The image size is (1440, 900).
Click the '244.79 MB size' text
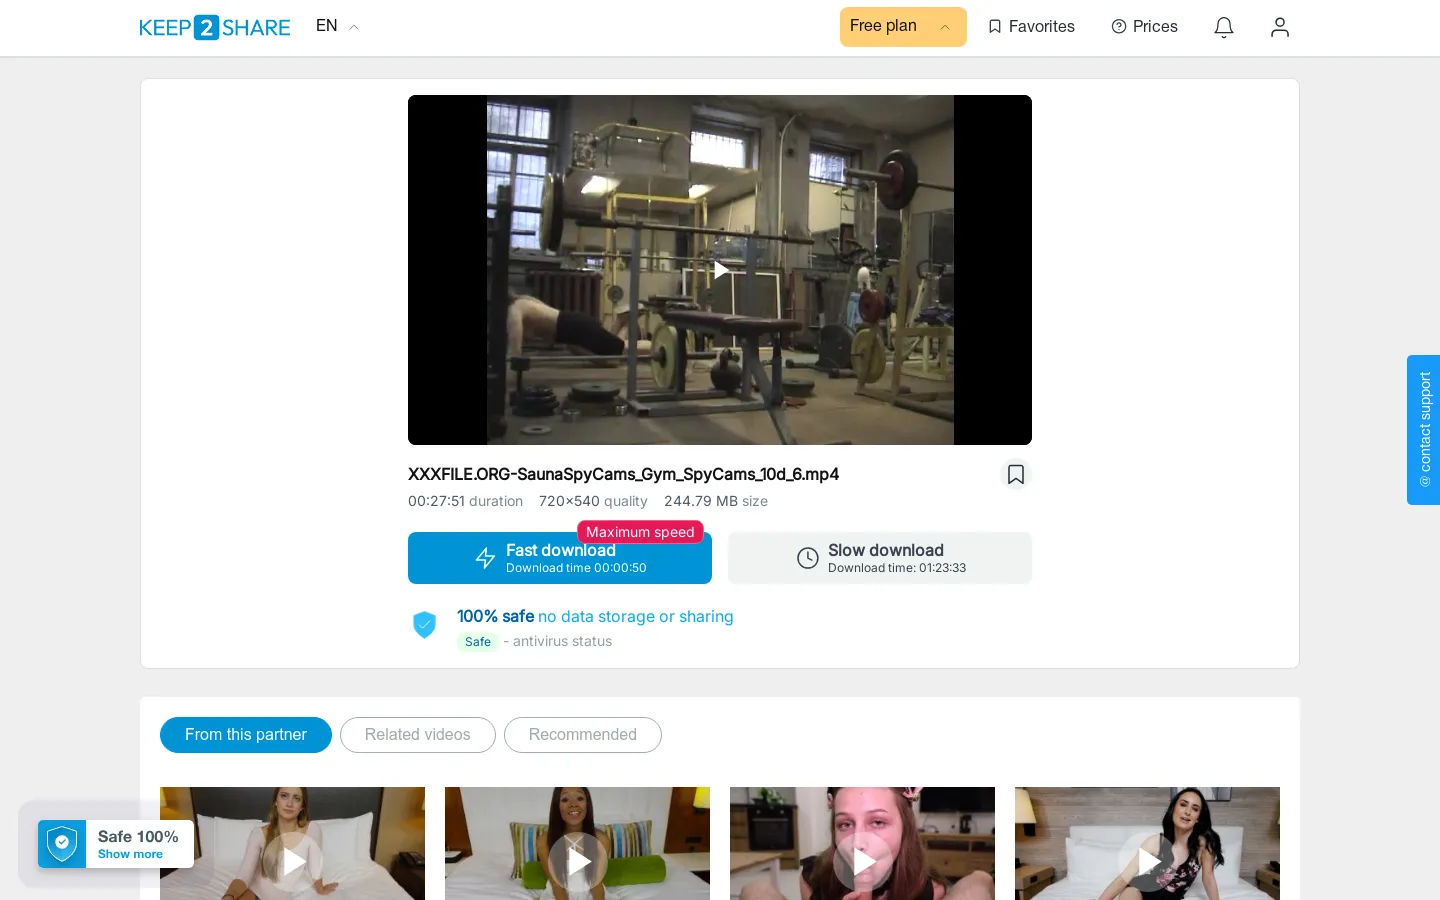[716, 501]
